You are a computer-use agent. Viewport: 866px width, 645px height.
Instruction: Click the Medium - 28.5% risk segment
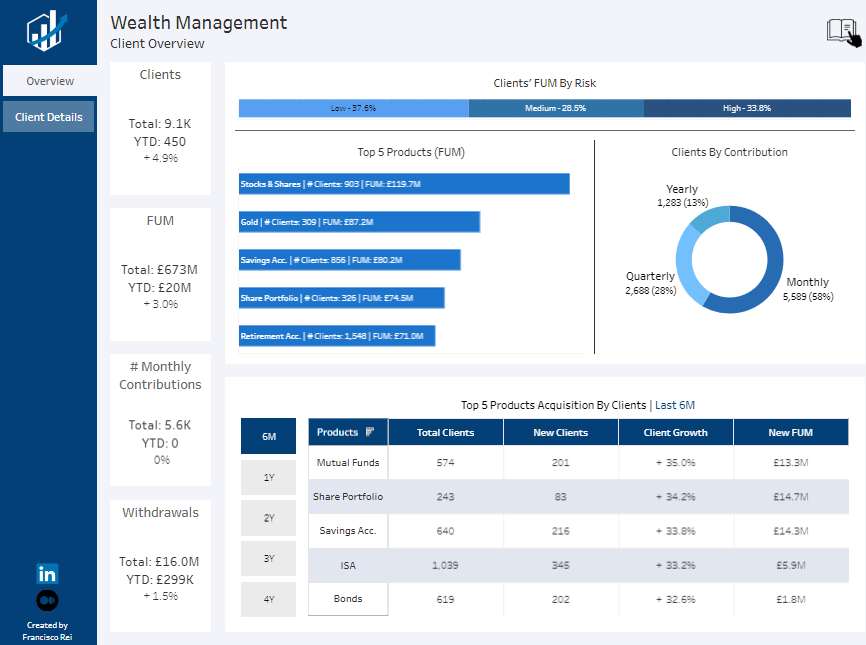[x=556, y=108]
